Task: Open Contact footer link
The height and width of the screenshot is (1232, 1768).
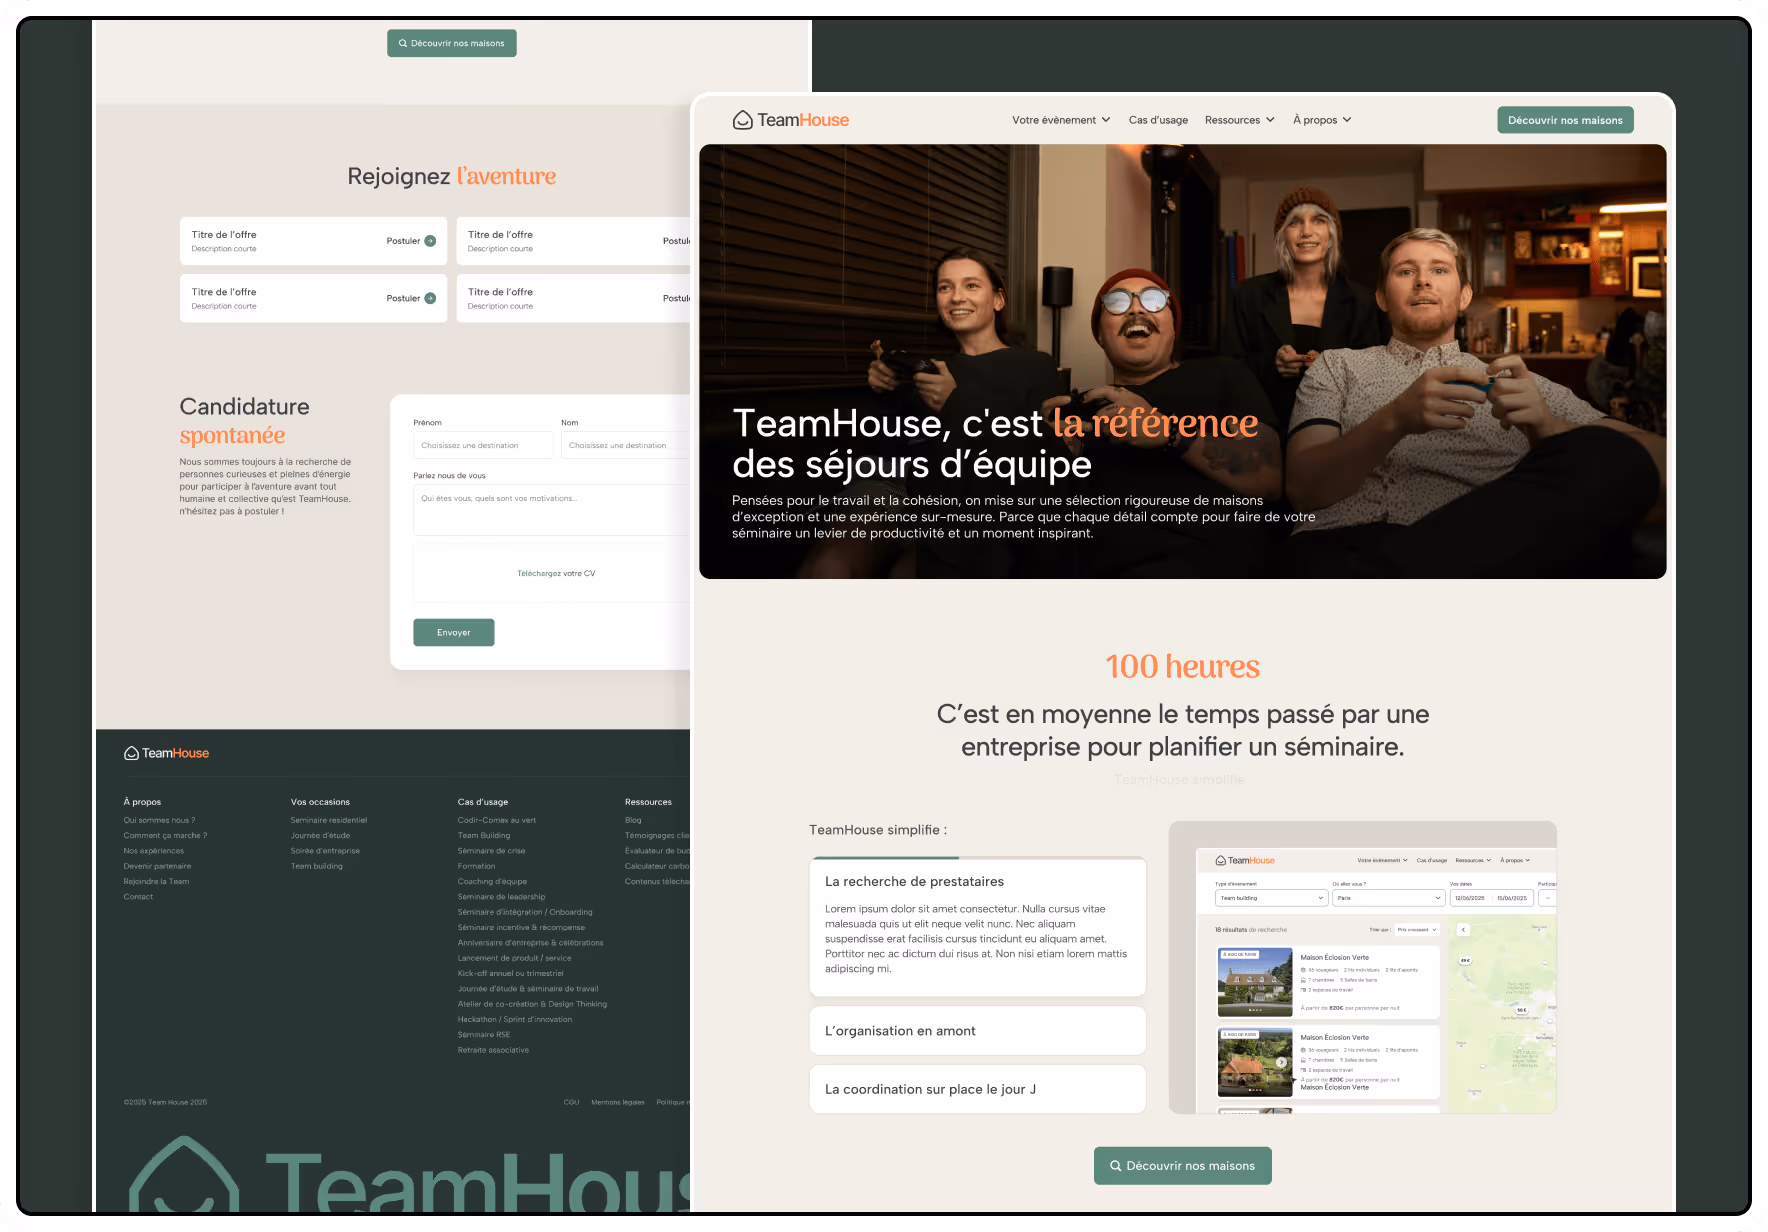Action: pyautogui.click(x=139, y=897)
